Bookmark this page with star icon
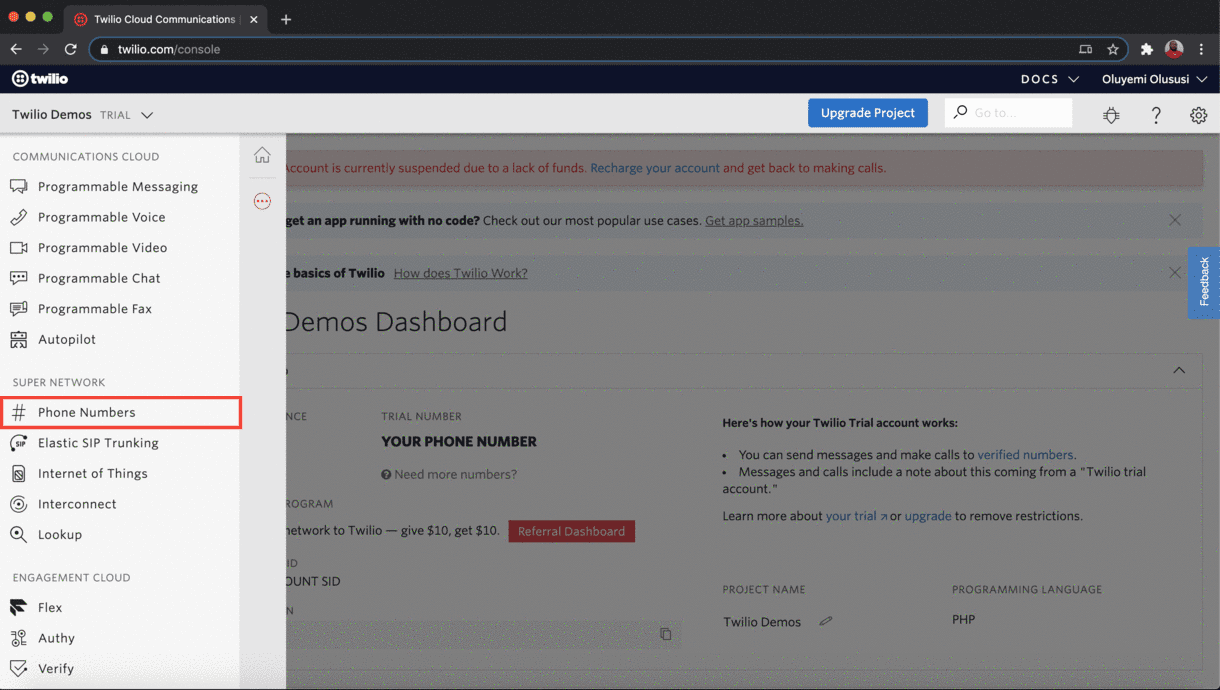 pos(1113,49)
